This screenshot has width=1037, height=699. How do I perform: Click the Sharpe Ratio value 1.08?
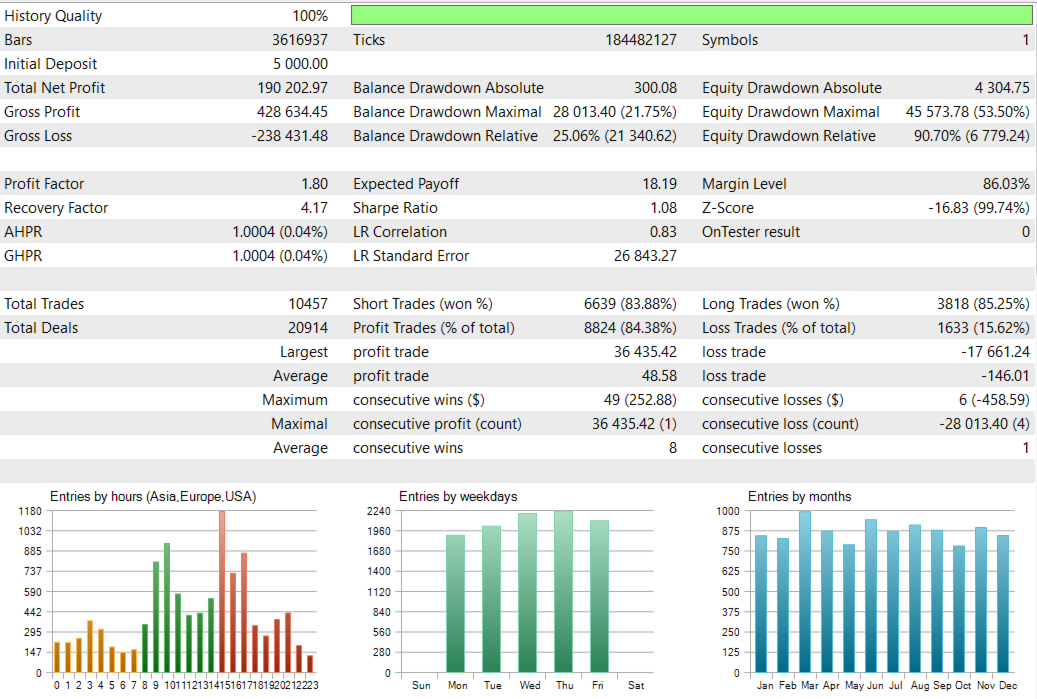(x=663, y=208)
